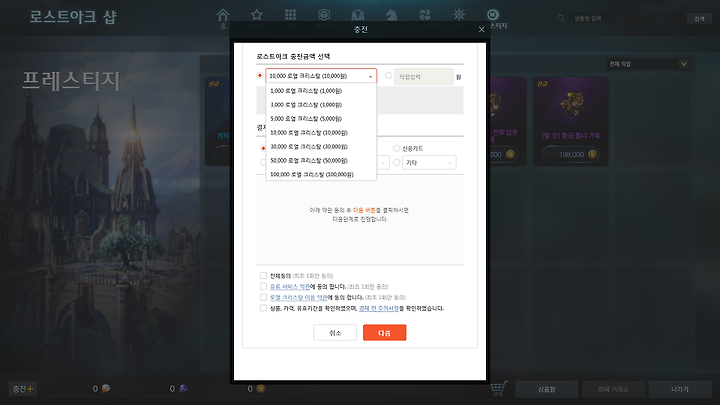Open the pinwheel category icon

(425, 15)
